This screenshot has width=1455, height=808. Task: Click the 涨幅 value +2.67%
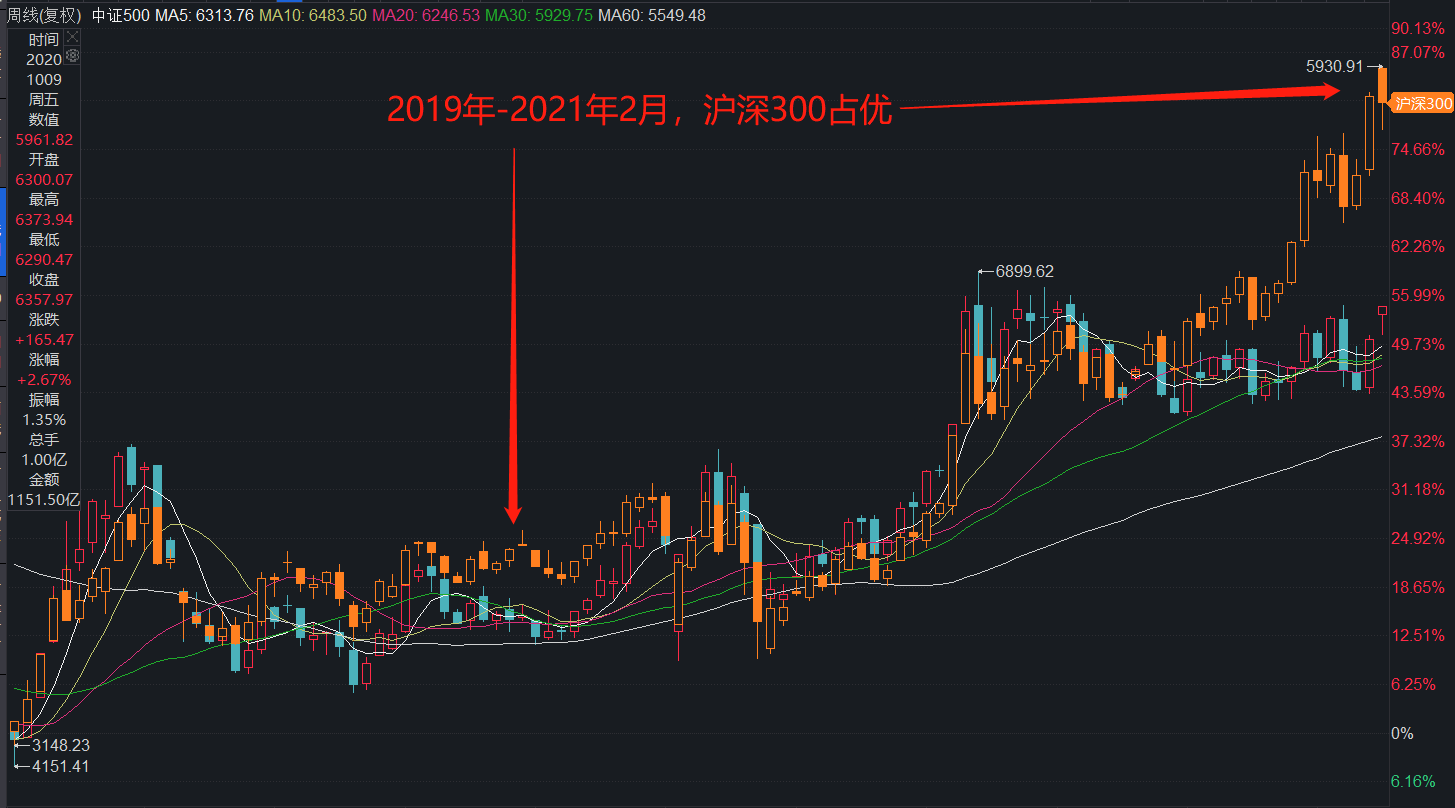(x=44, y=379)
